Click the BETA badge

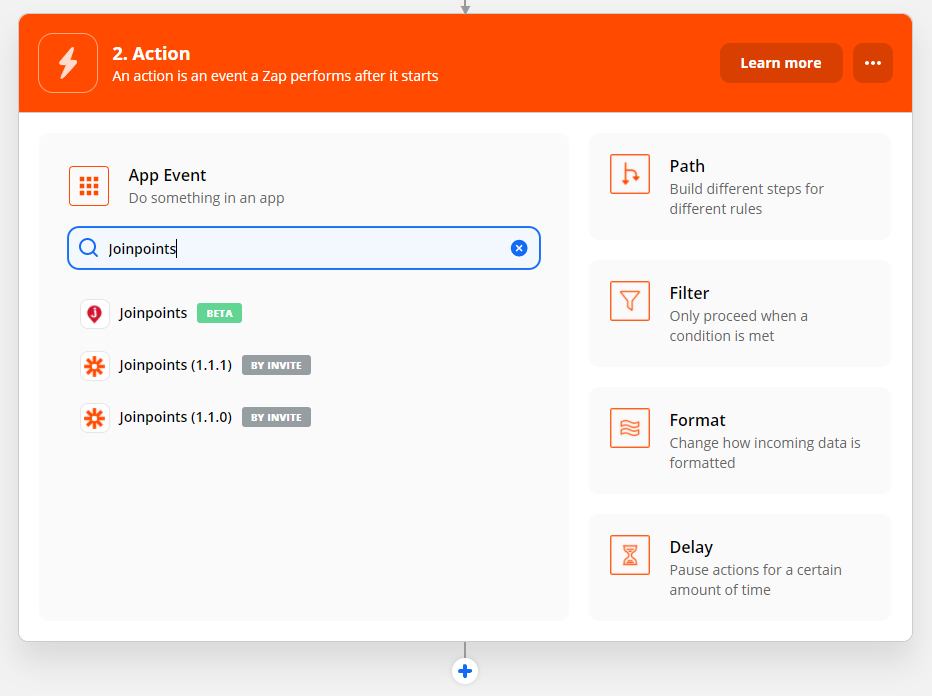pyautogui.click(x=219, y=313)
